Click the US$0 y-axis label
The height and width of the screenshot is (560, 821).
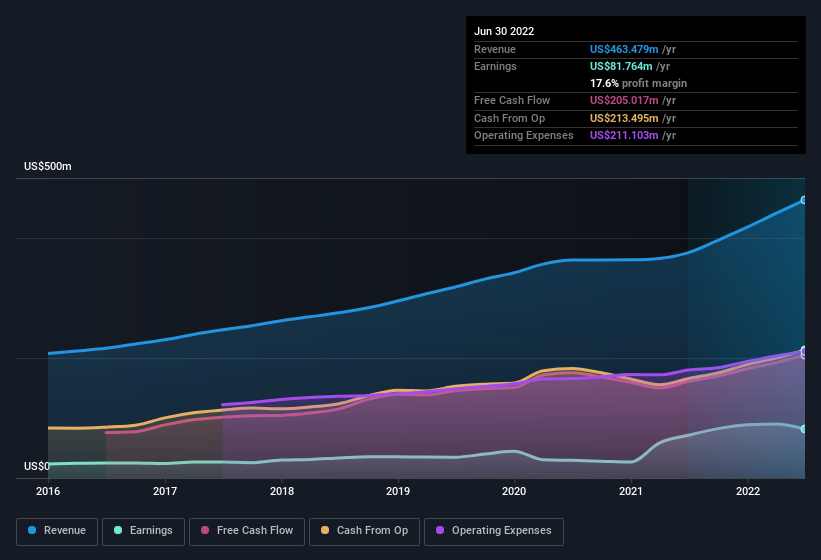coord(37,466)
